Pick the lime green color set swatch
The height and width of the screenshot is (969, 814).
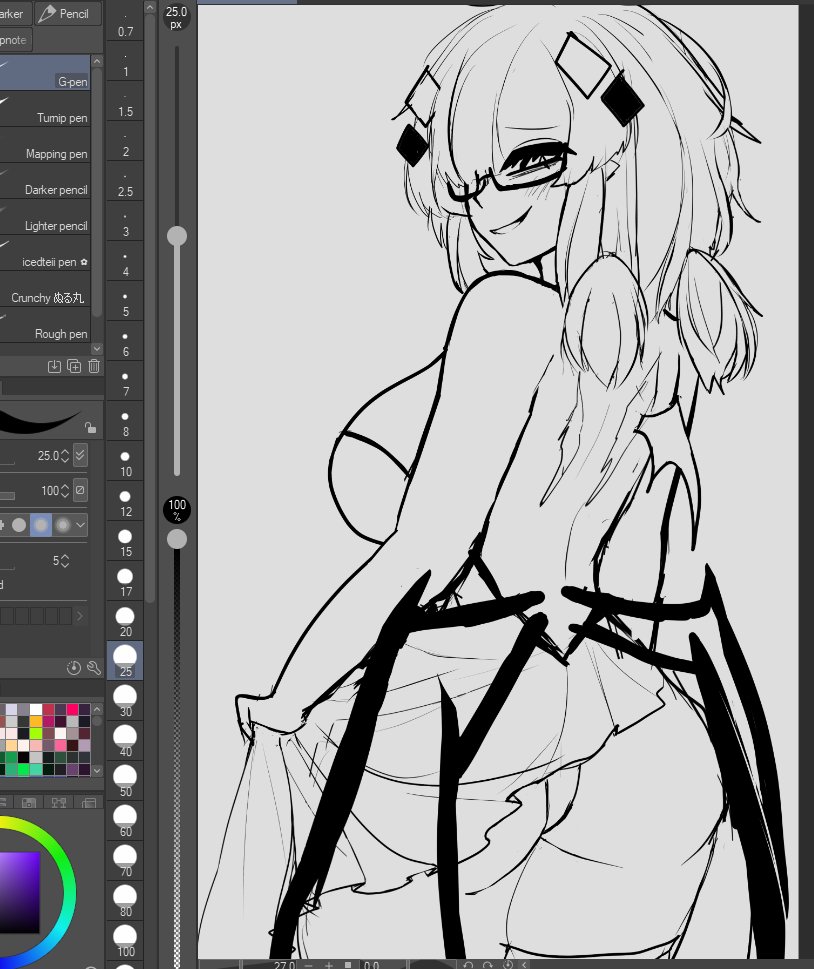(x=36, y=733)
